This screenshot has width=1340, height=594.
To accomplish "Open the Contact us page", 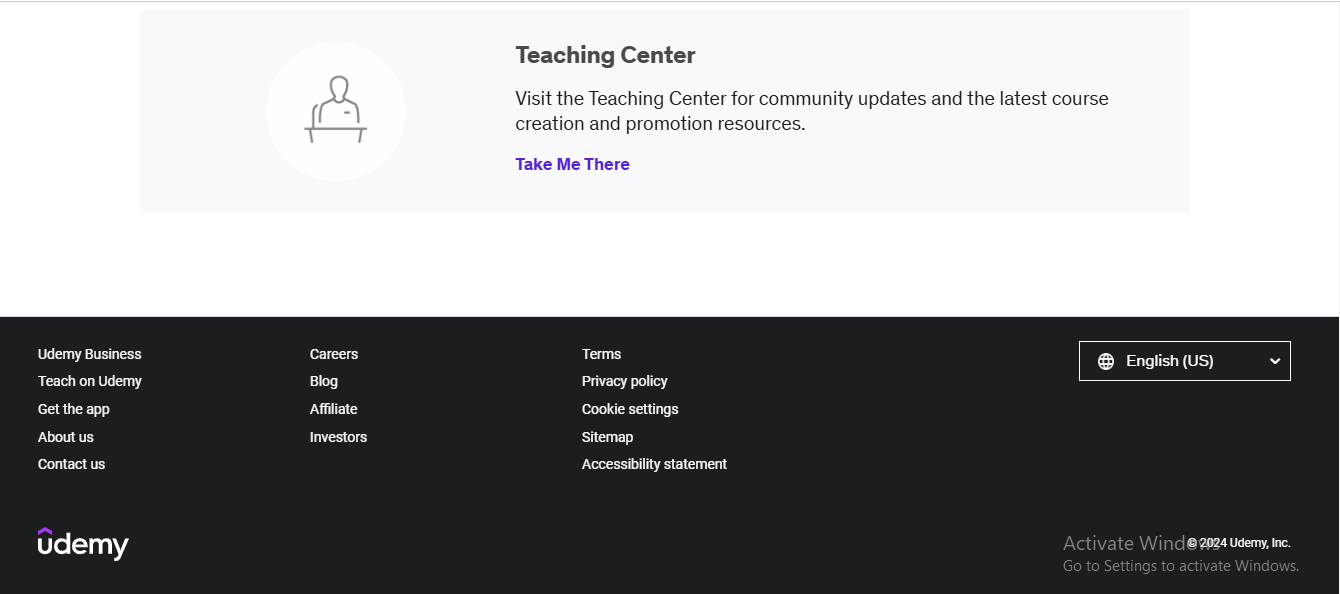I will 71,463.
